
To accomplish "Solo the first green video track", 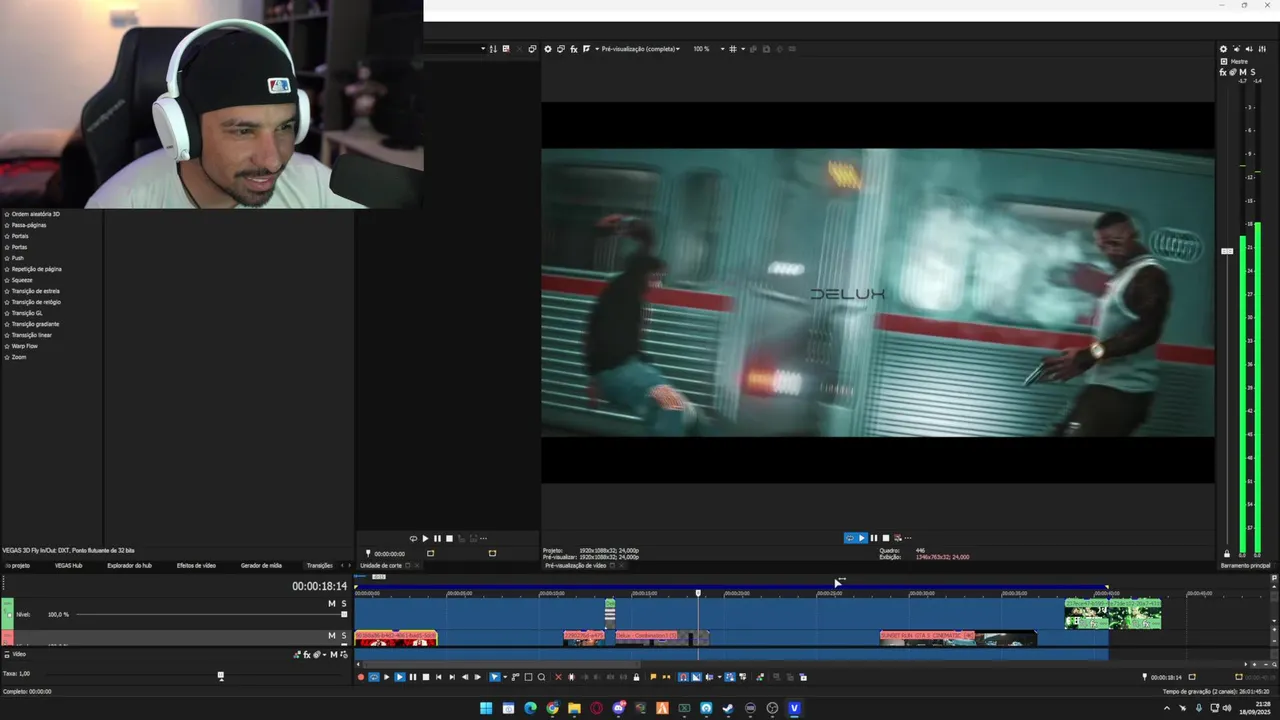I will tap(344, 603).
